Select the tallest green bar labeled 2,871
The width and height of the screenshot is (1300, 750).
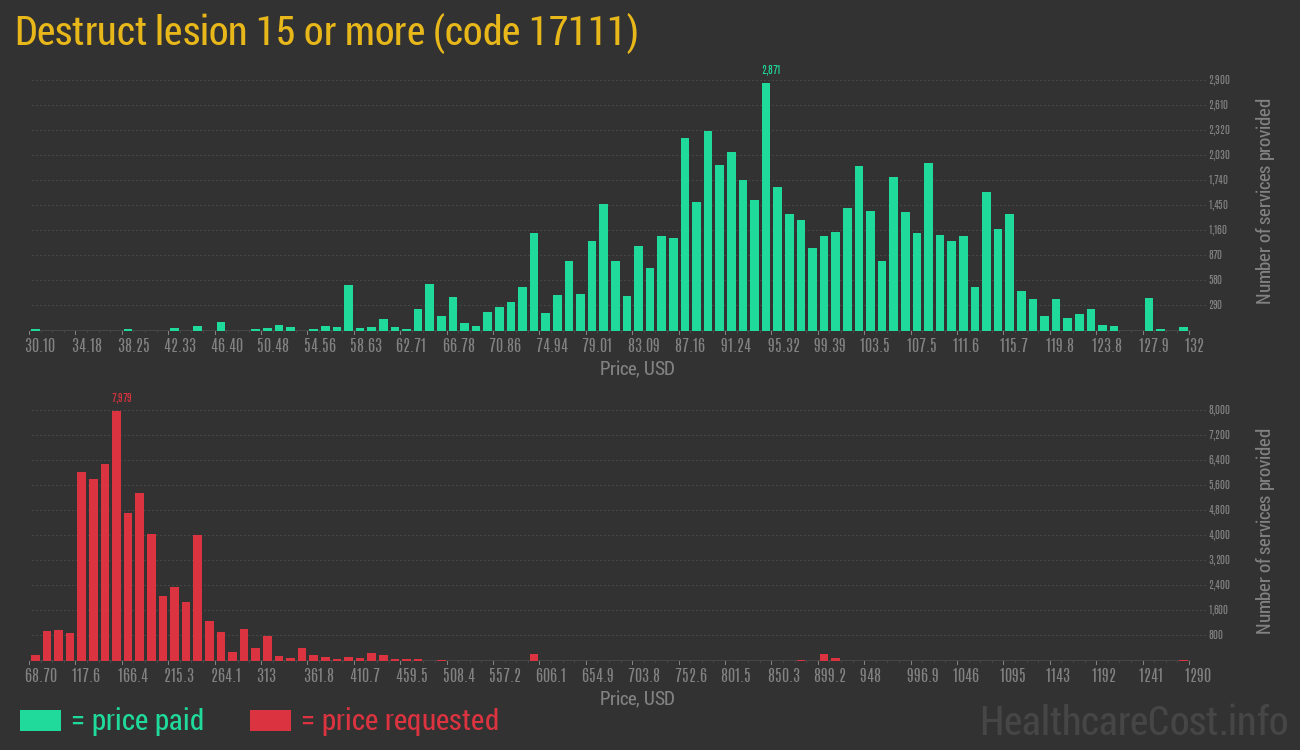766,206
